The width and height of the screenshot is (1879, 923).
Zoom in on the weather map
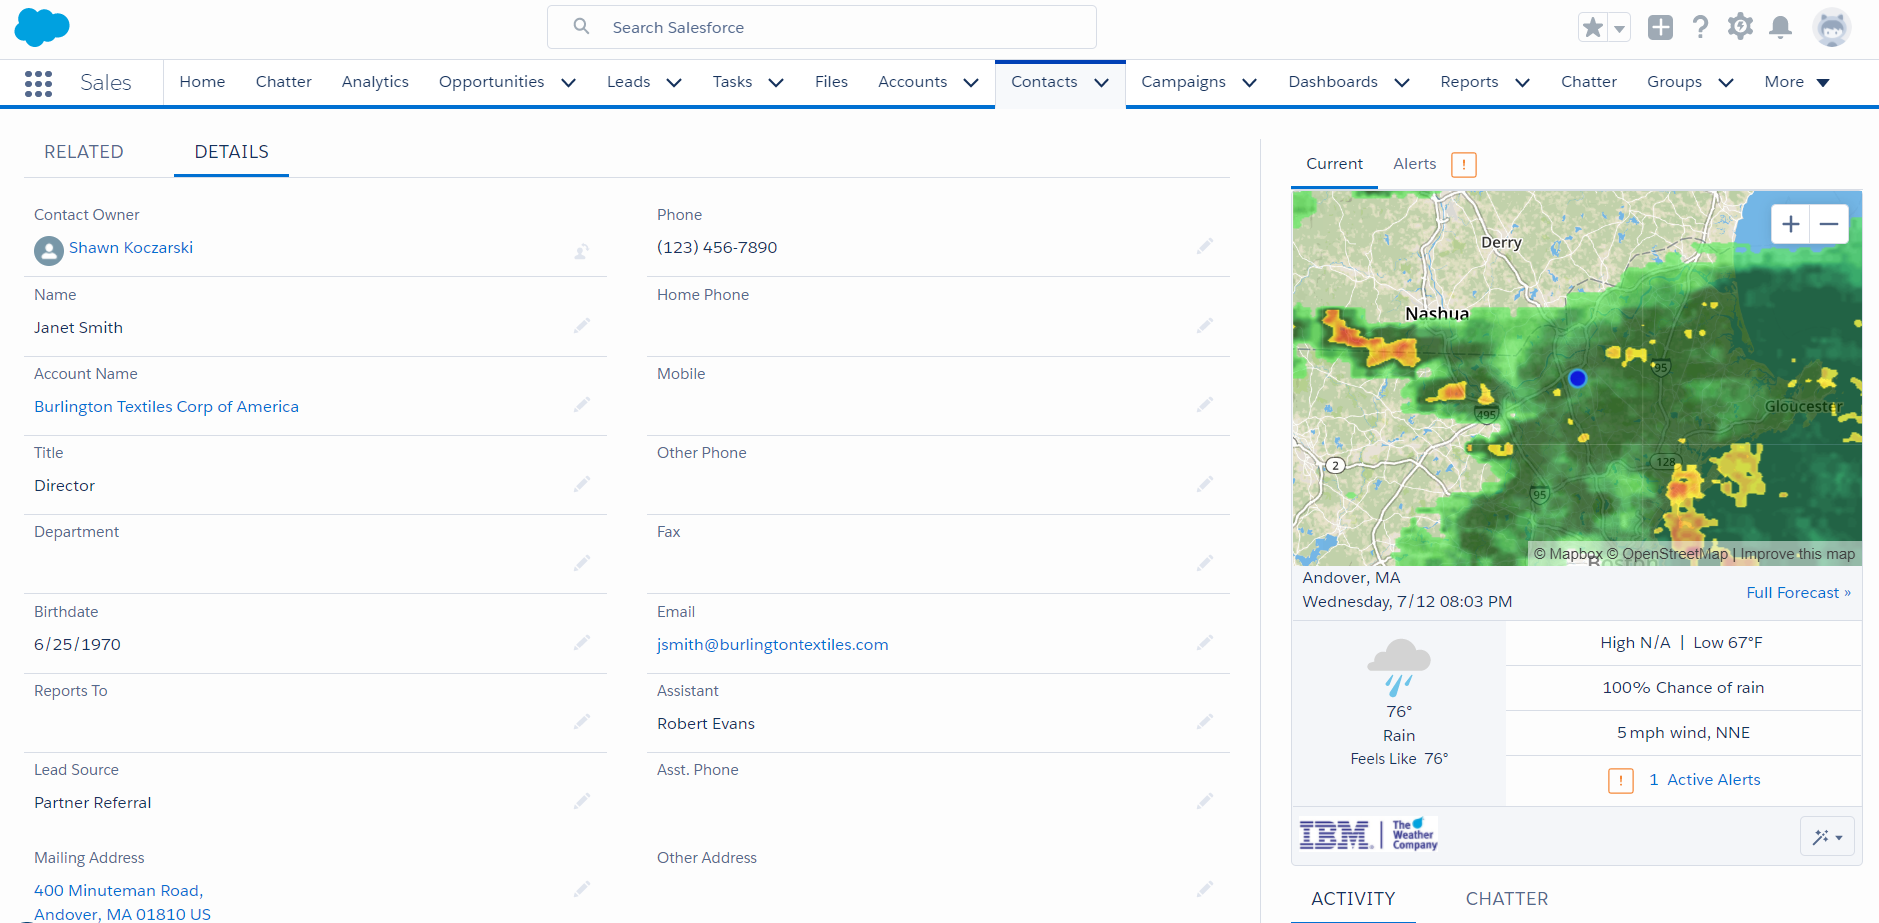point(1790,224)
